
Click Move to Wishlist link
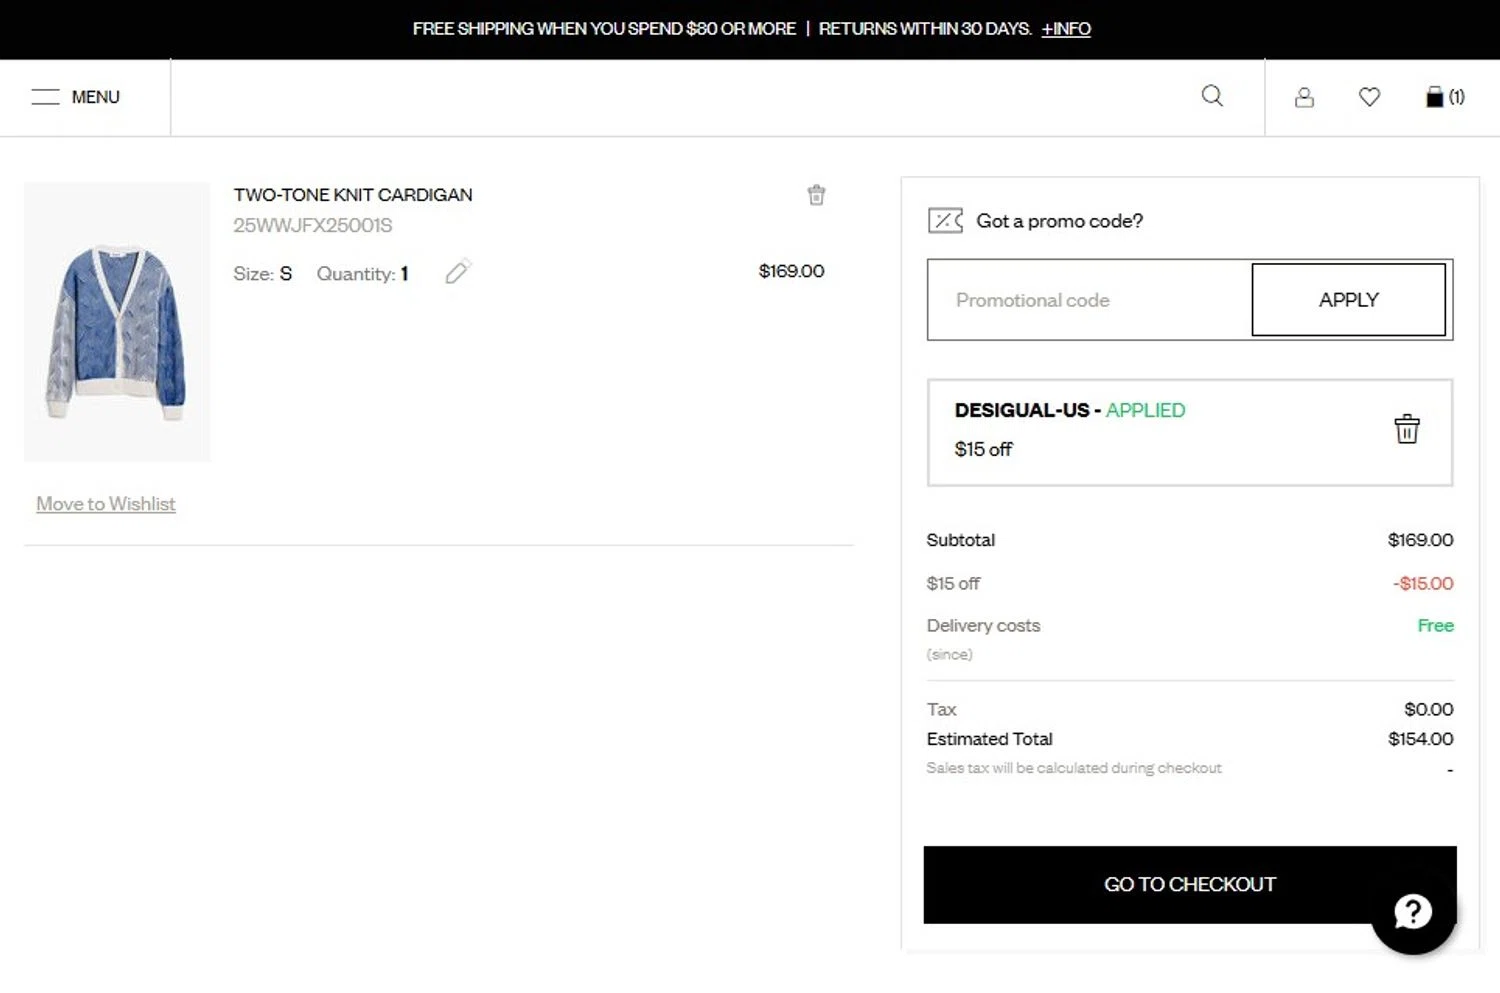pyautogui.click(x=106, y=504)
